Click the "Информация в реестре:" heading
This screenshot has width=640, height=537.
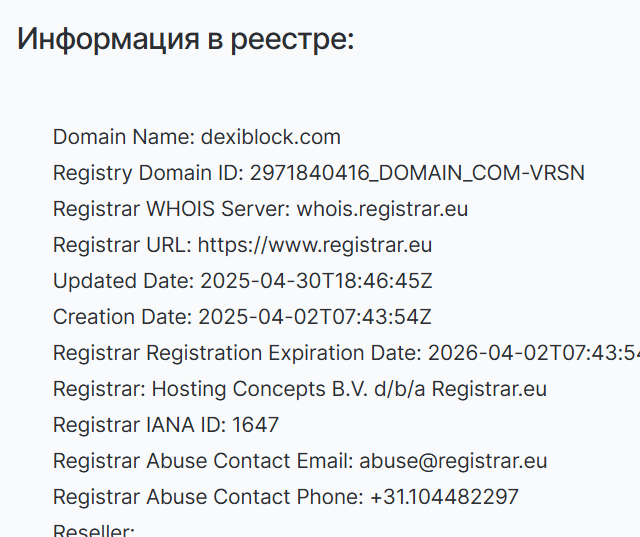(186, 40)
